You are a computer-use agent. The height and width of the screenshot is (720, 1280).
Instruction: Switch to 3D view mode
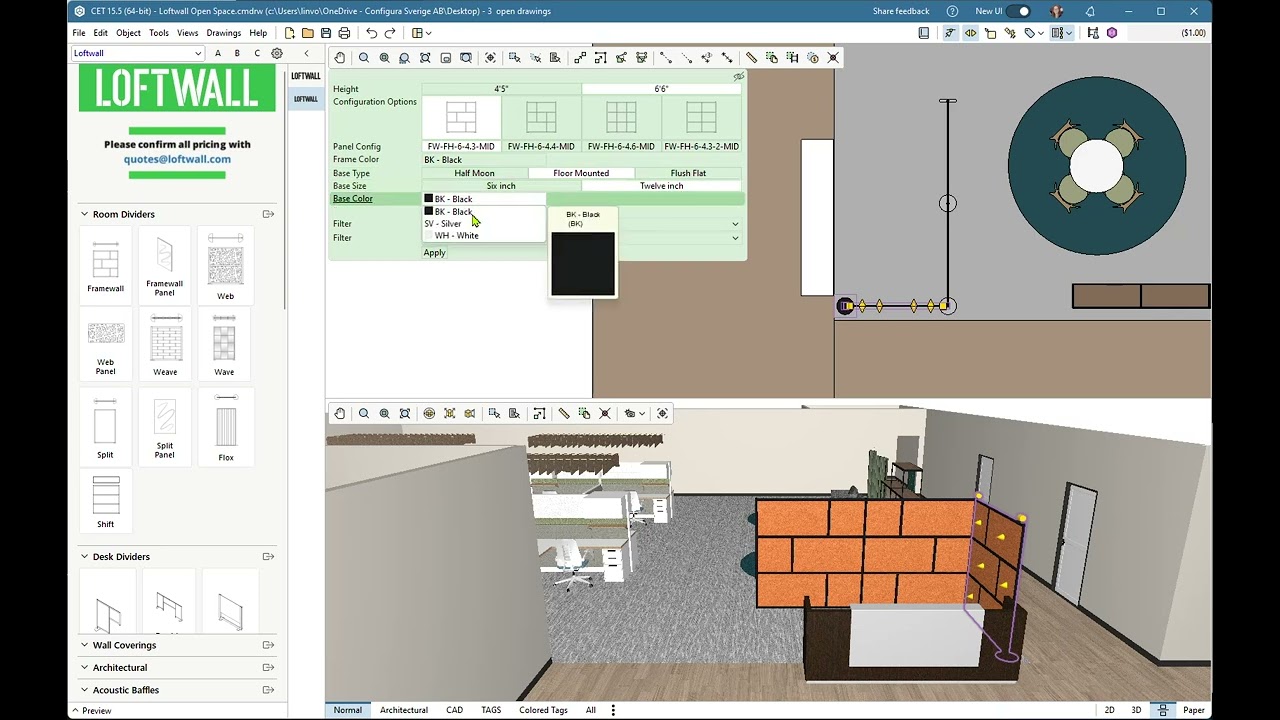tap(1136, 710)
